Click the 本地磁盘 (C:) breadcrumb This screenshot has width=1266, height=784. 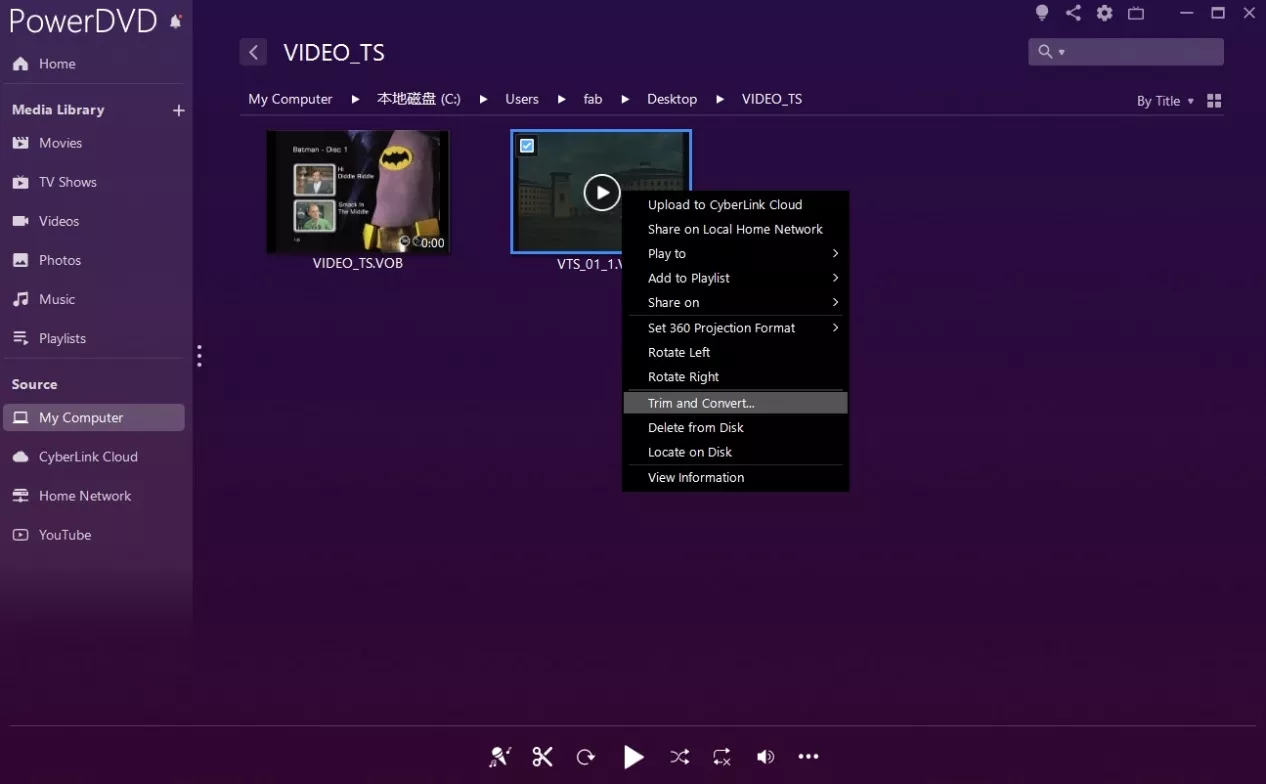tap(419, 99)
